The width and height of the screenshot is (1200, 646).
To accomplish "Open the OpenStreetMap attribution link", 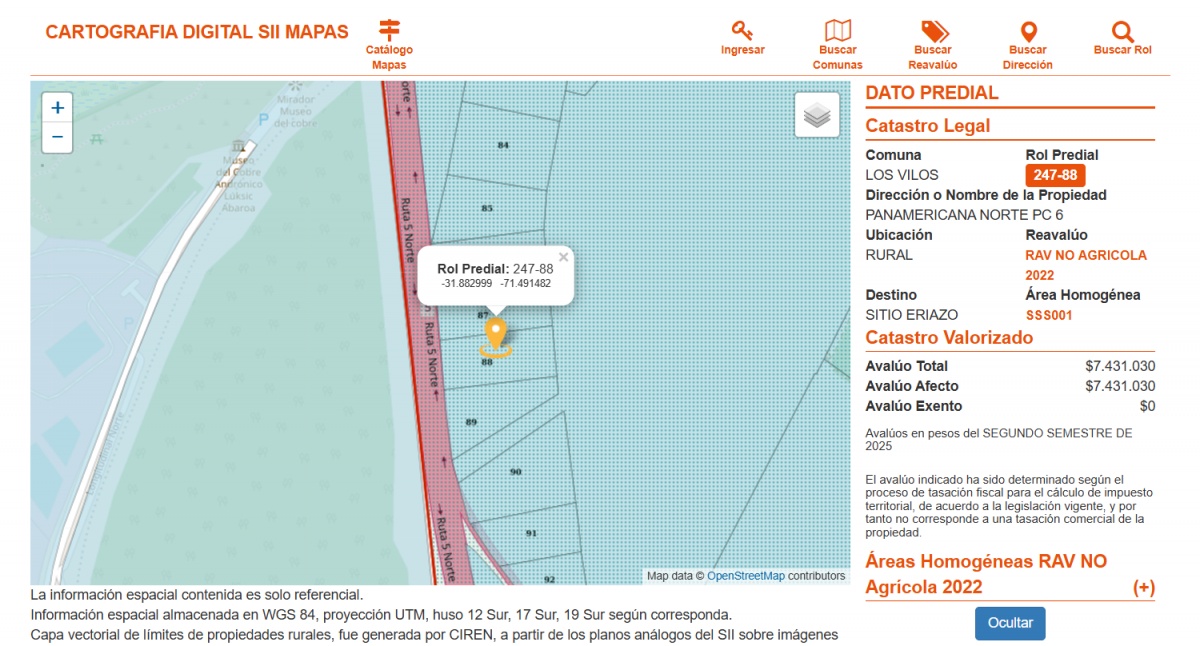I will pyautogui.click(x=745, y=576).
